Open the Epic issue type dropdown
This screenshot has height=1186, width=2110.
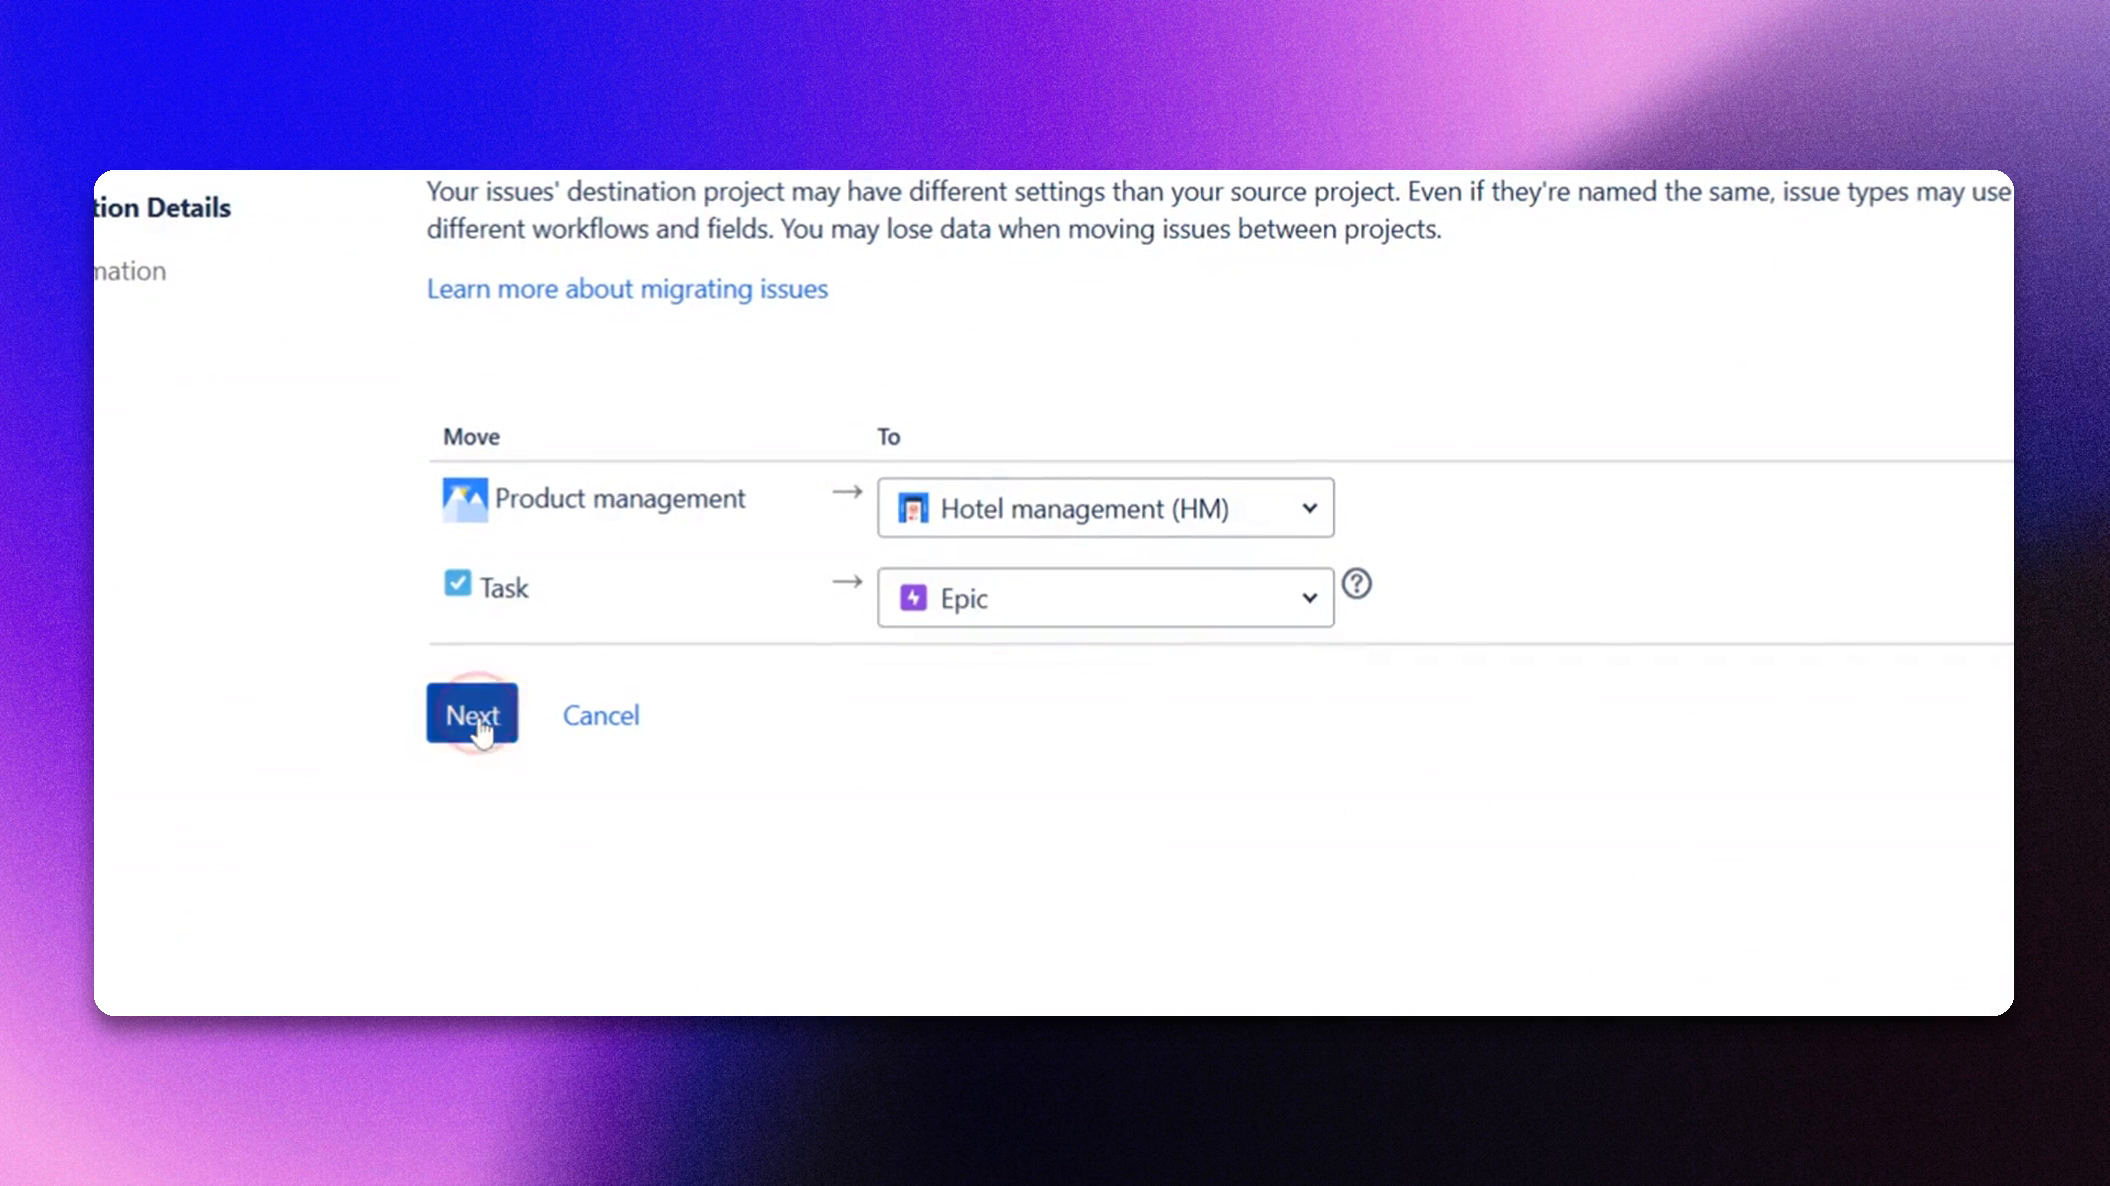pos(1105,597)
